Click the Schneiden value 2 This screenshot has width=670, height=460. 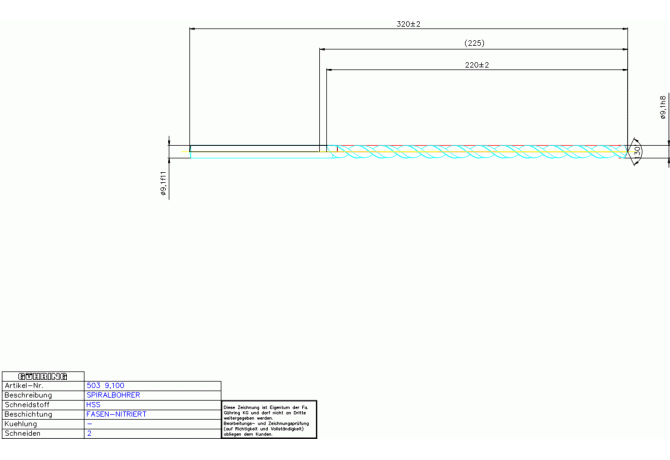tap(89, 434)
